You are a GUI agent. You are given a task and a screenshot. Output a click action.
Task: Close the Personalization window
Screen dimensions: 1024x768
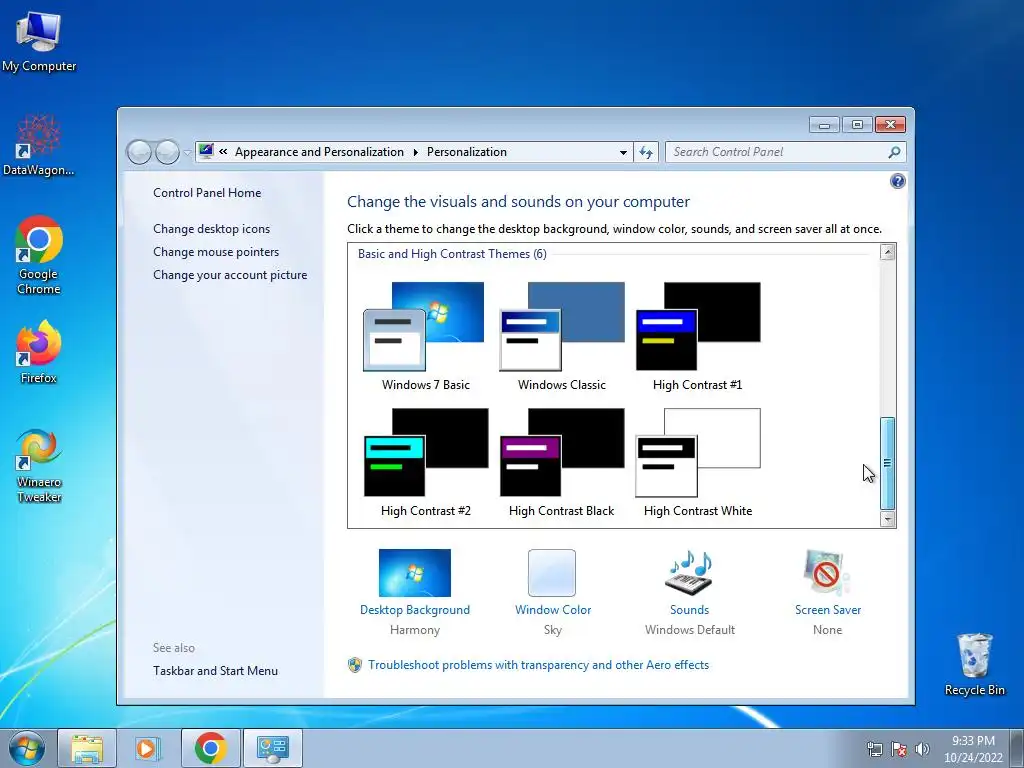890,125
